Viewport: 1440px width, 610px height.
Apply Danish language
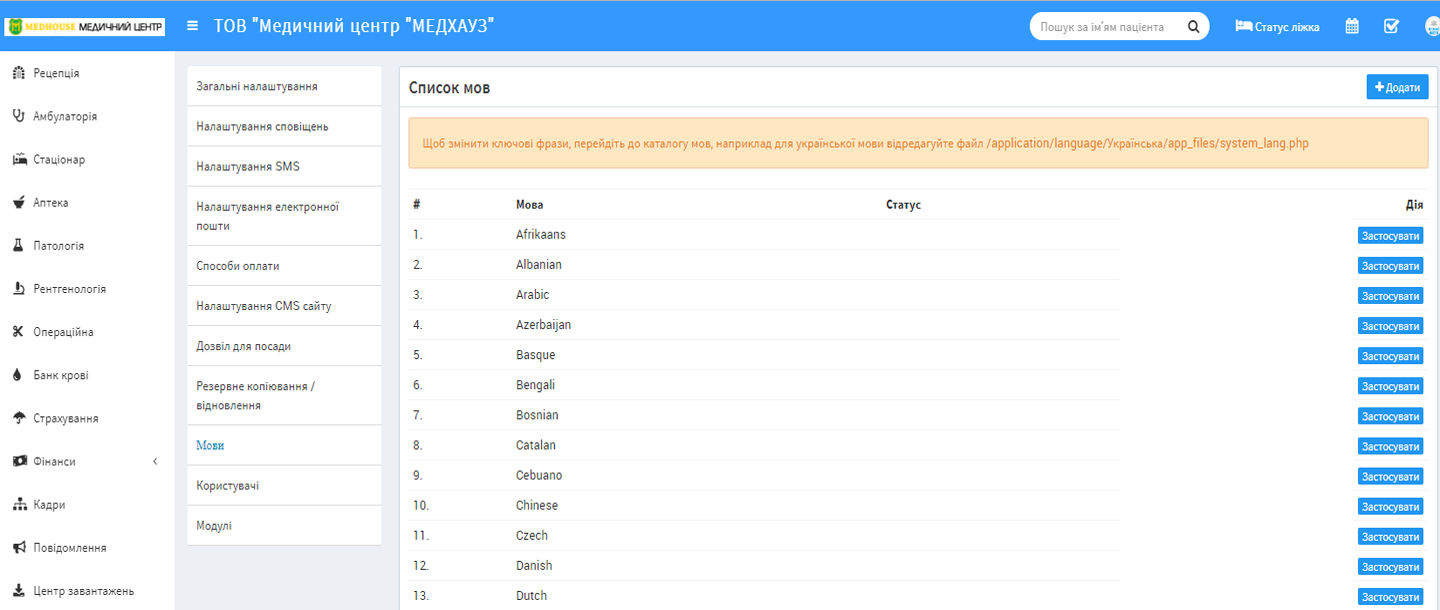[x=1390, y=567]
